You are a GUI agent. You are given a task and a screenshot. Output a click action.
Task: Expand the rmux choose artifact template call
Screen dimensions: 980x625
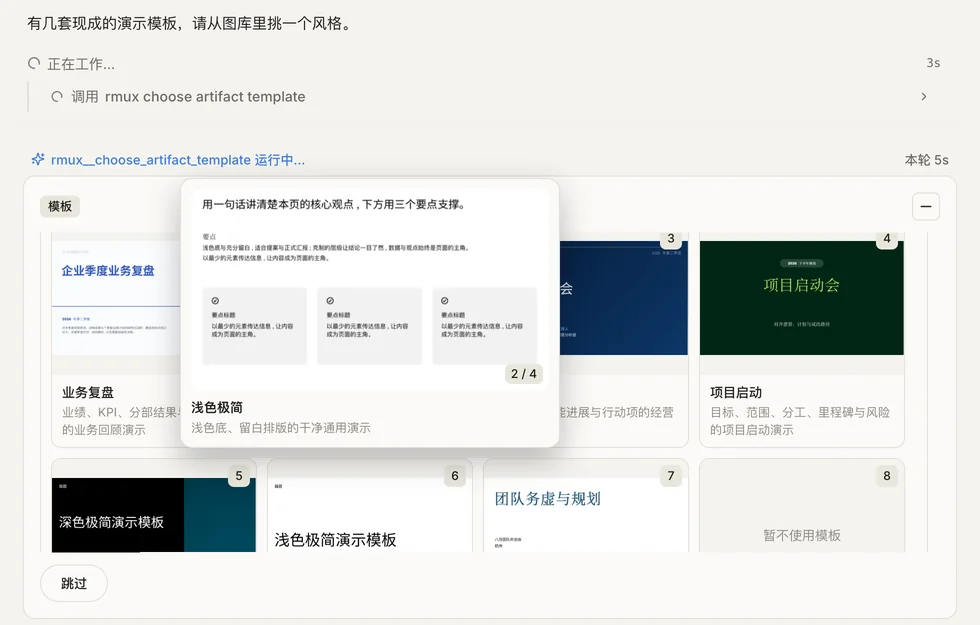(924, 96)
